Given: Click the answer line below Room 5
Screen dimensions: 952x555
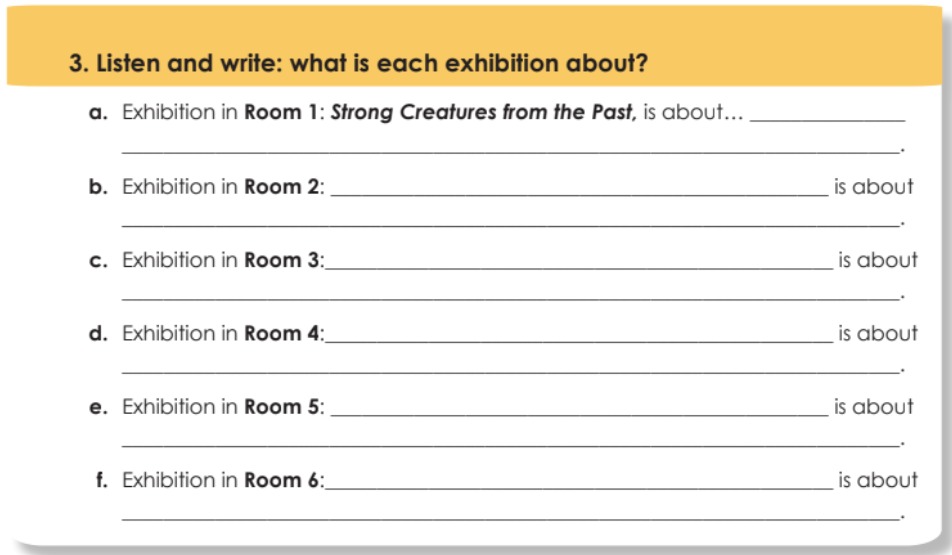Looking at the screenshot, I should coord(510,440).
